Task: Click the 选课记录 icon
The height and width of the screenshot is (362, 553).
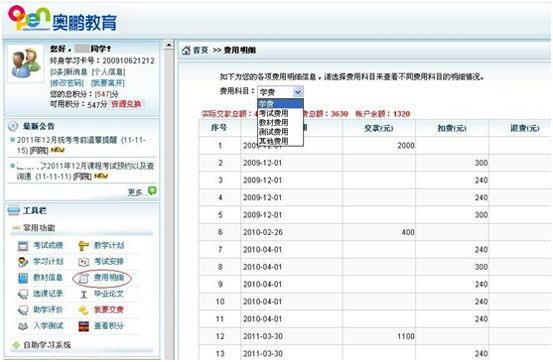Action: tap(23, 294)
